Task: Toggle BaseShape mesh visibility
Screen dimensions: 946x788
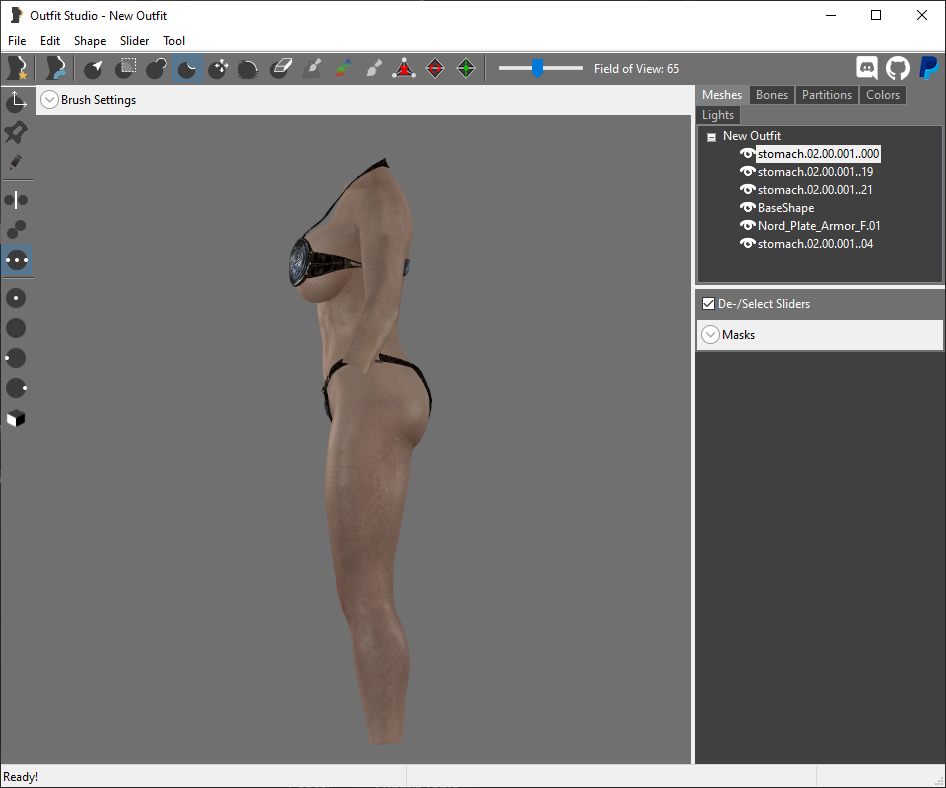Action: pos(748,208)
